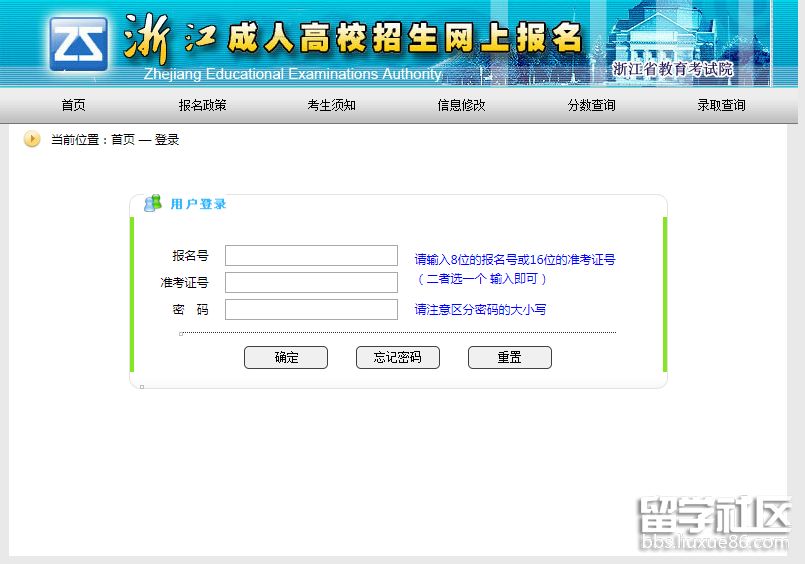The image size is (805, 564).
Task: Click the user login icon beside 用户登录
Action: [152, 204]
